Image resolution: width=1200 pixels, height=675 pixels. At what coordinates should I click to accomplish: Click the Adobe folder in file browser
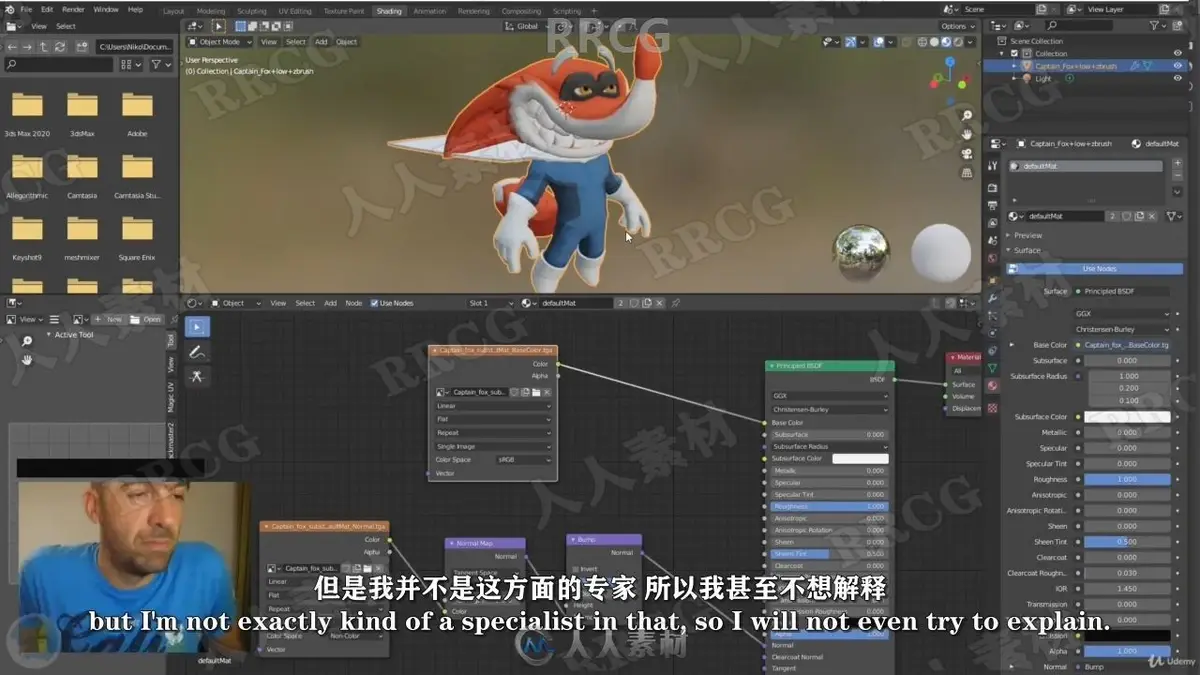click(137, 111)
